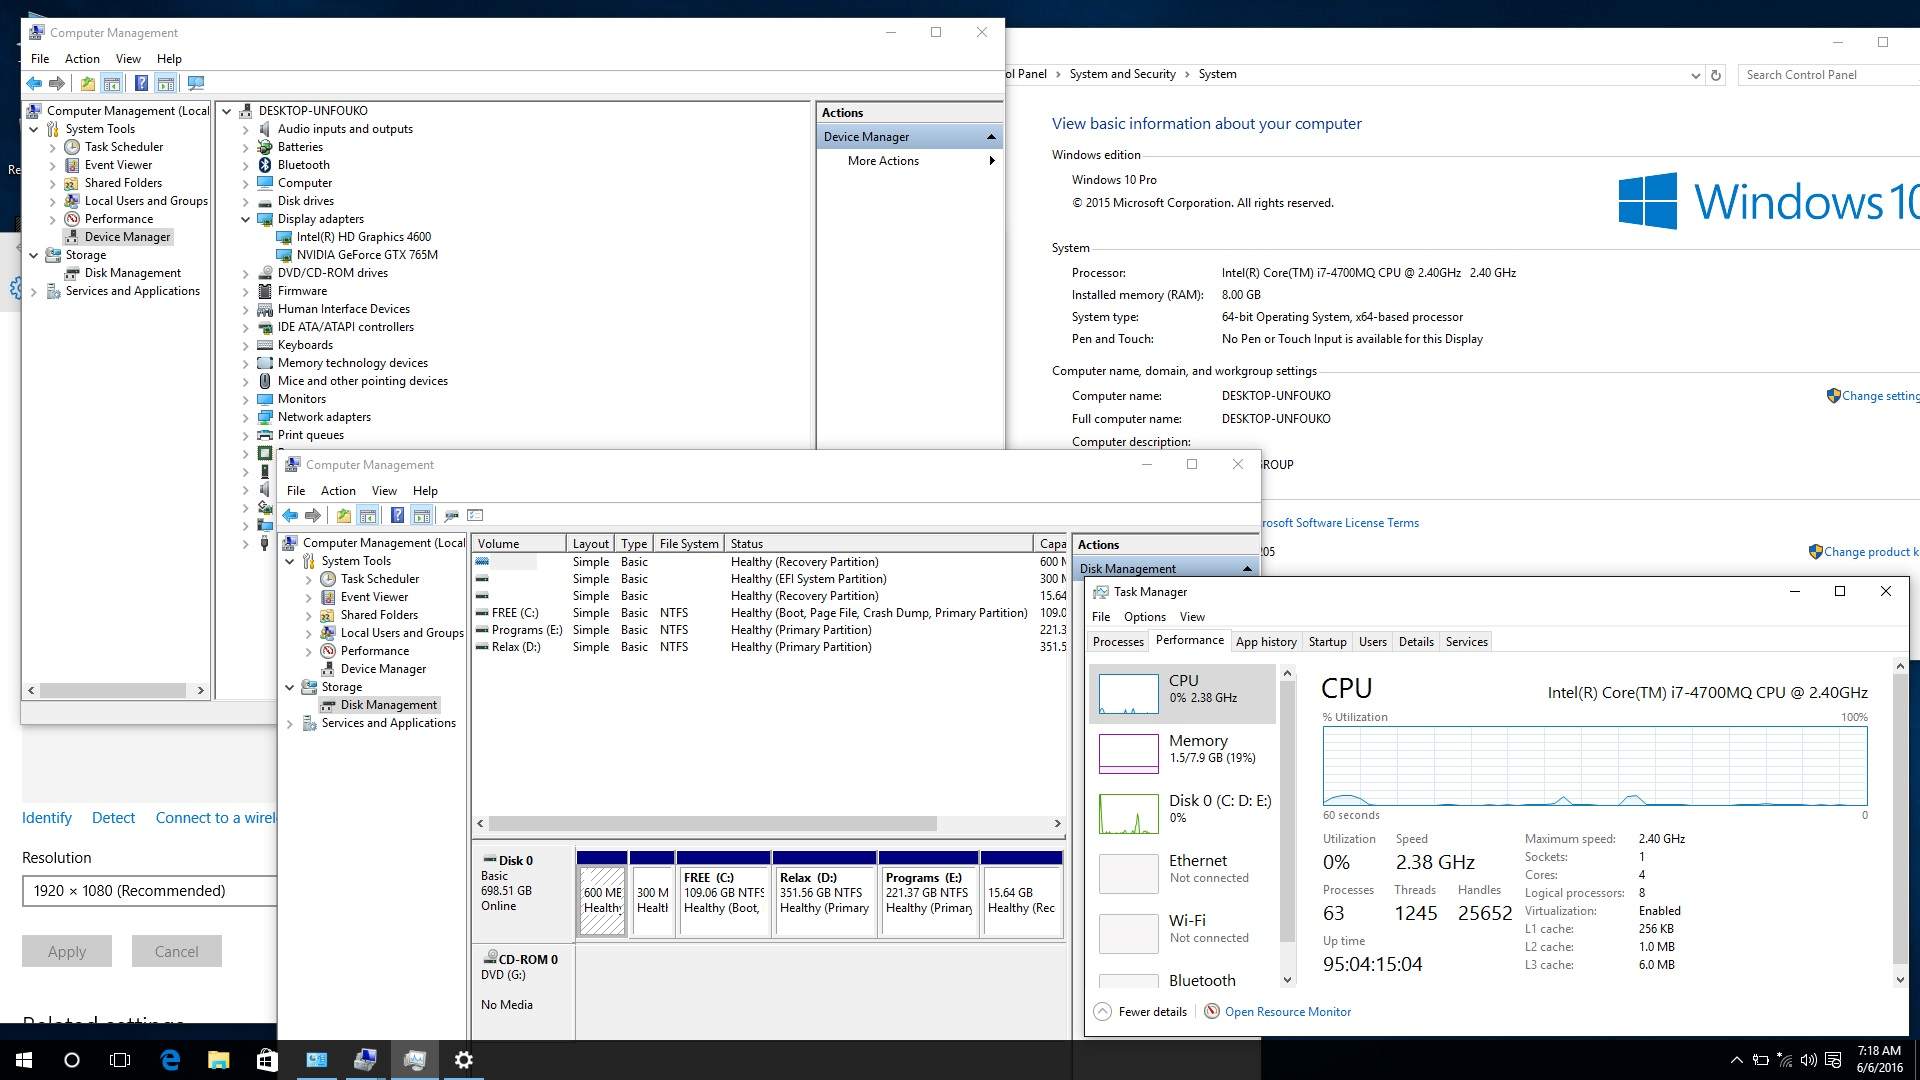The image size is (1920, 1080).
Task: Collapse Device Manager actions section arrow
Action: pyautogui.click(x=991, y=137)
